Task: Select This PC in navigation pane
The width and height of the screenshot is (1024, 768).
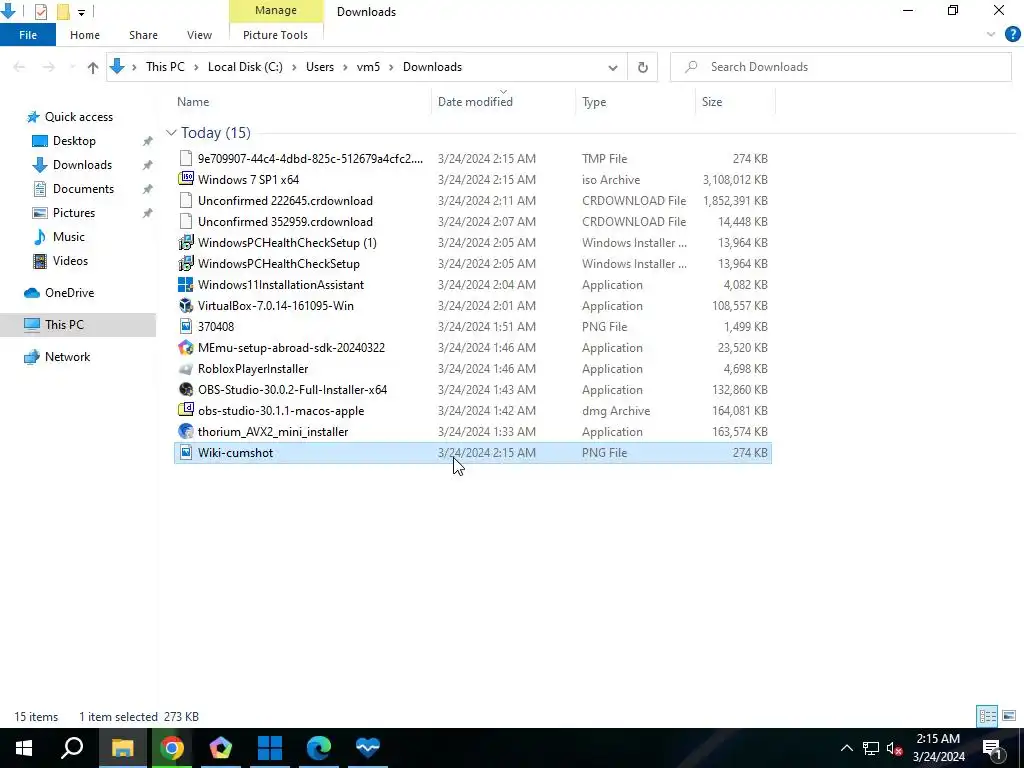Action: point(64,325)
